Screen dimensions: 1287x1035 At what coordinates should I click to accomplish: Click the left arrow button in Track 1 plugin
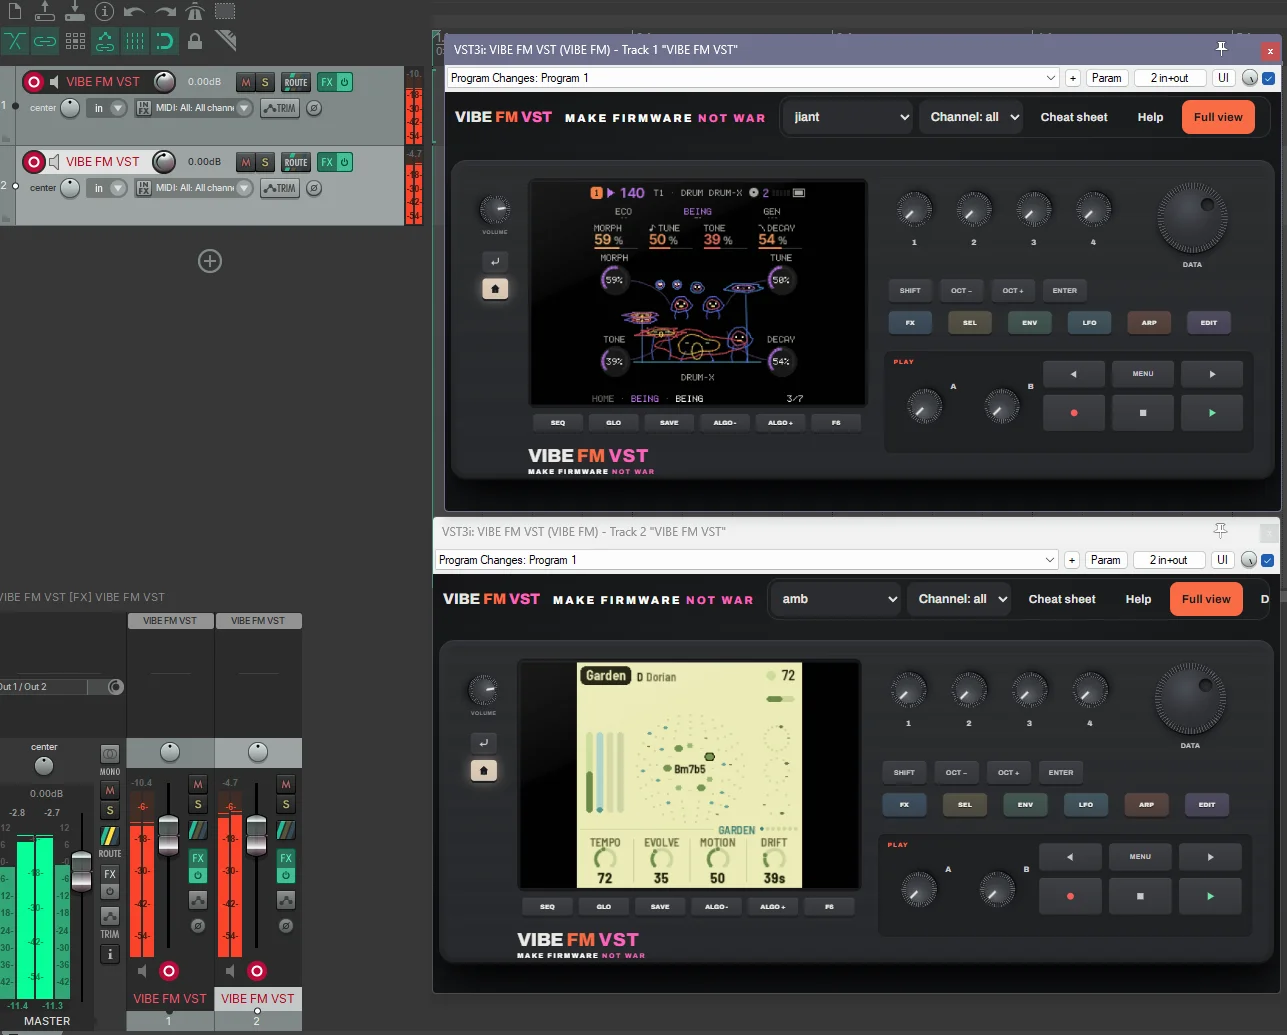1074,374
